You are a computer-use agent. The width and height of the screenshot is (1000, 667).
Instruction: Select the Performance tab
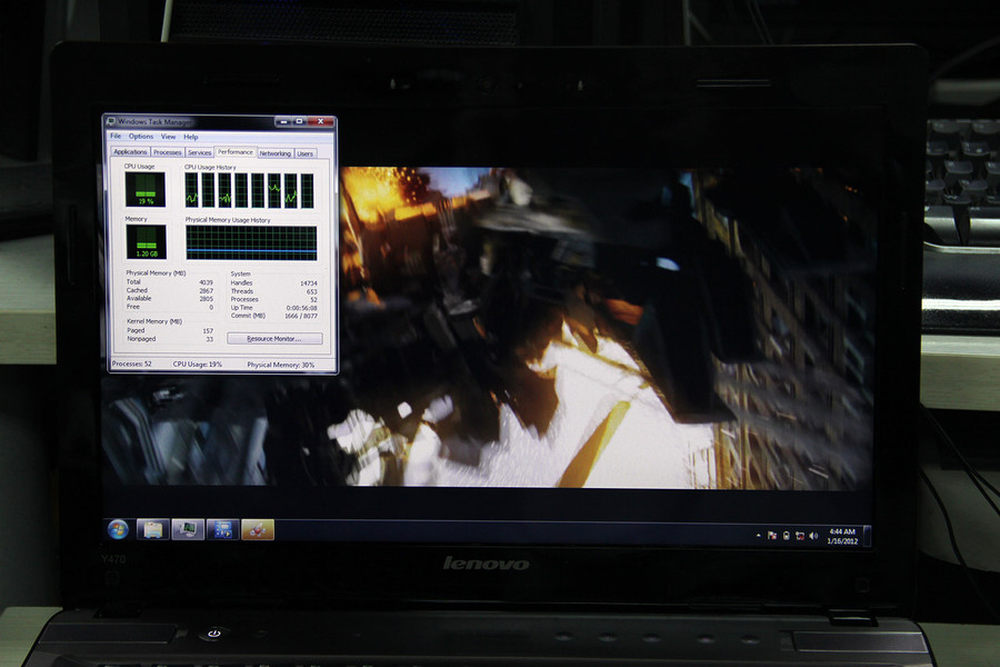235,152
